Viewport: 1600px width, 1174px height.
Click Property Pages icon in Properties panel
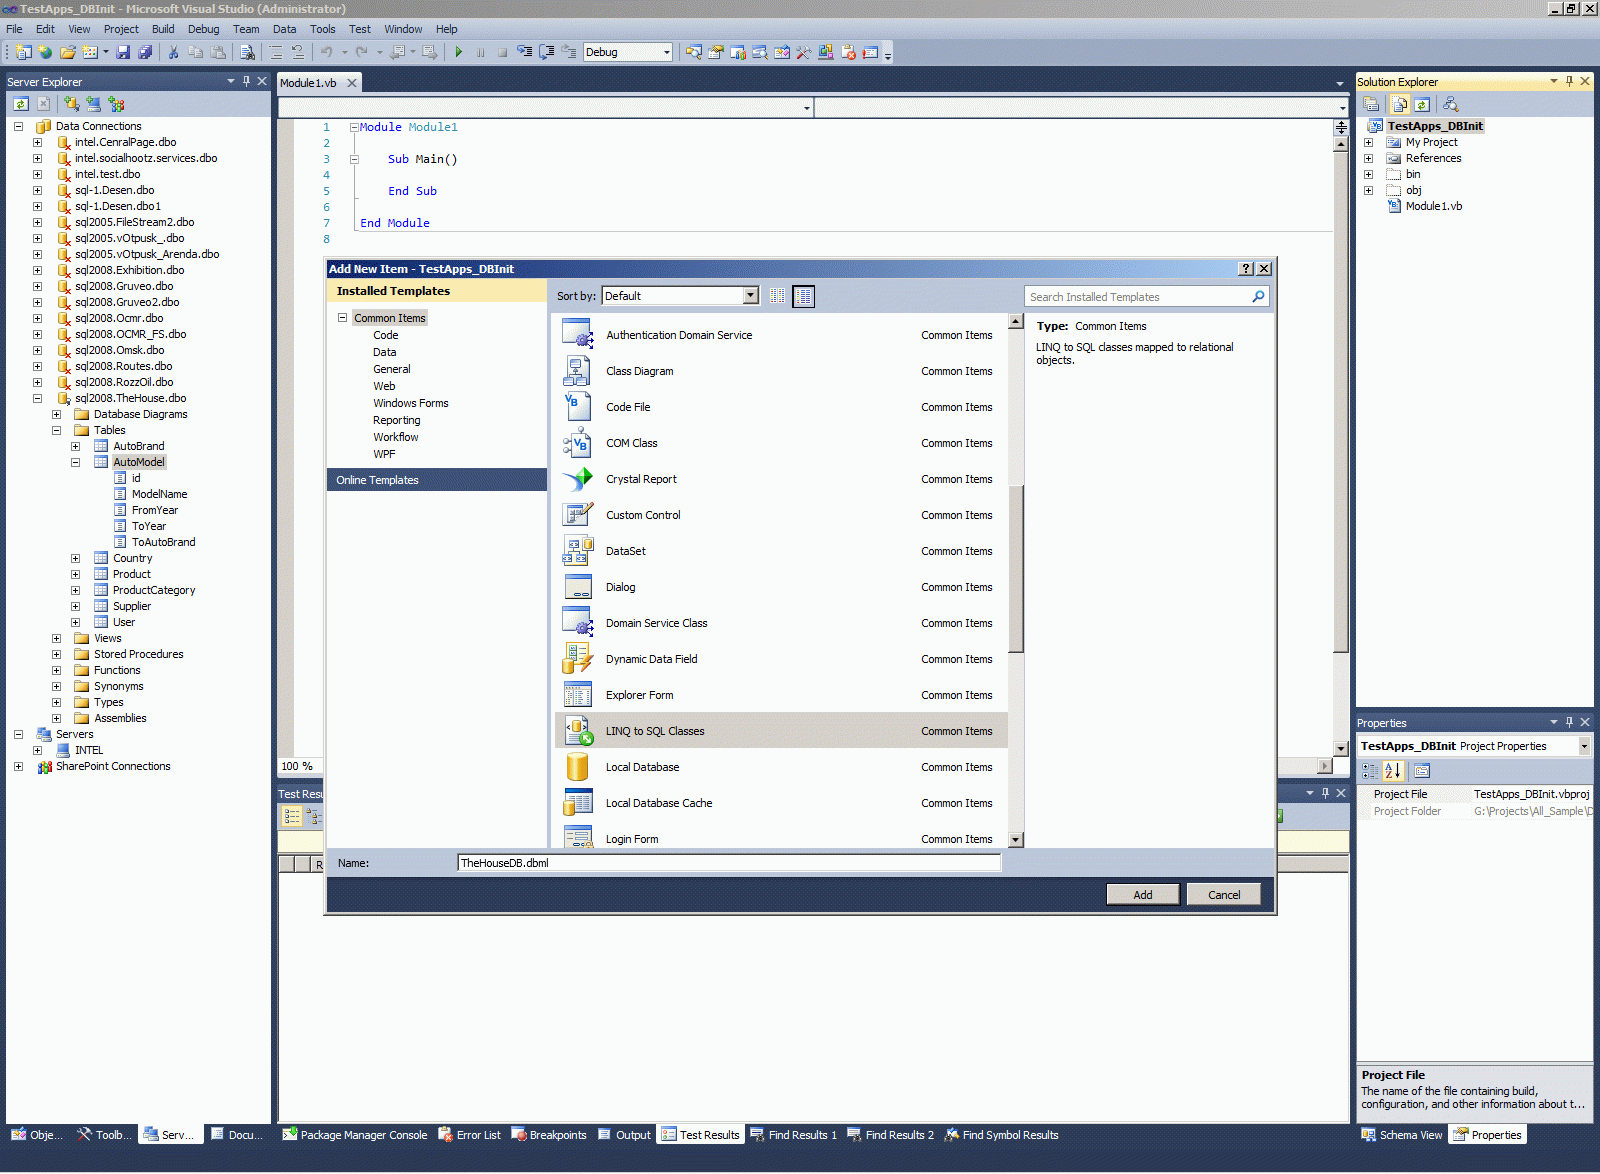[x=1422, y=771]
